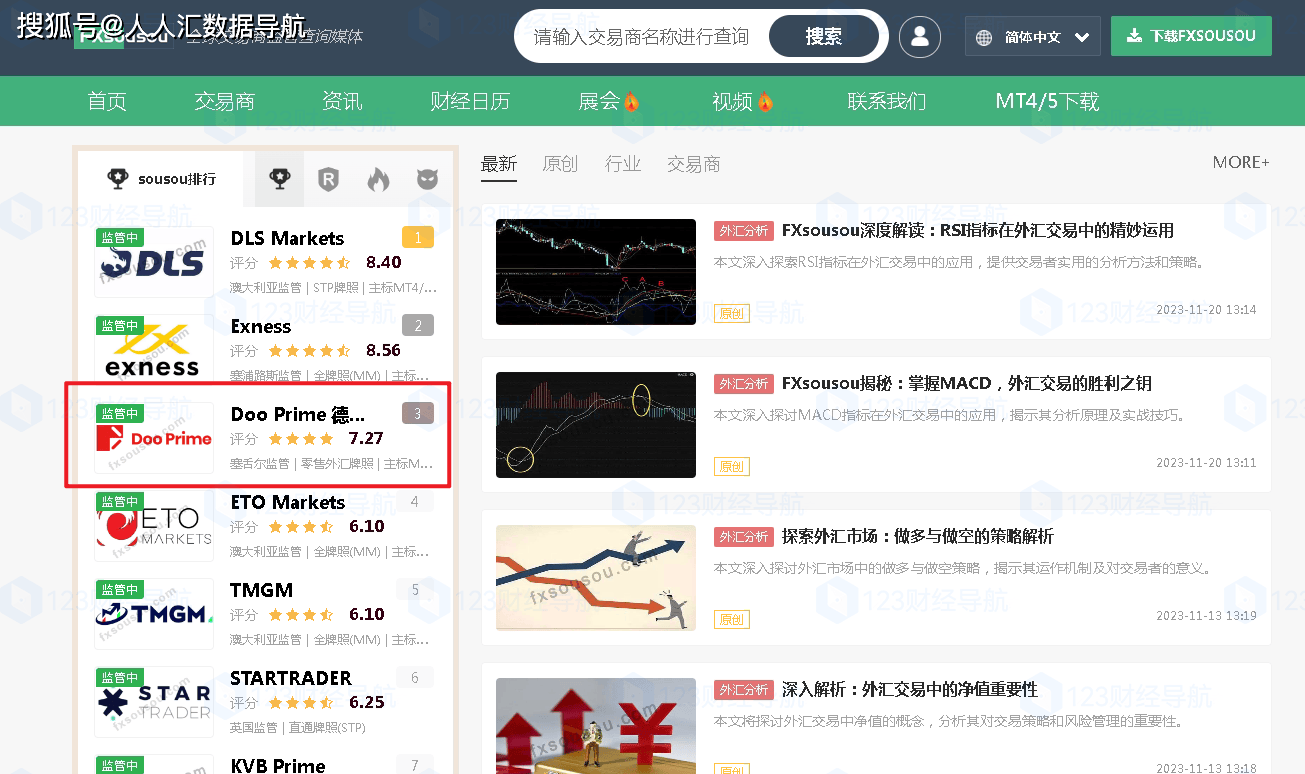Click rank badge 3 for Doo Prime
The image size is (1305, 774).
[417, 414]
